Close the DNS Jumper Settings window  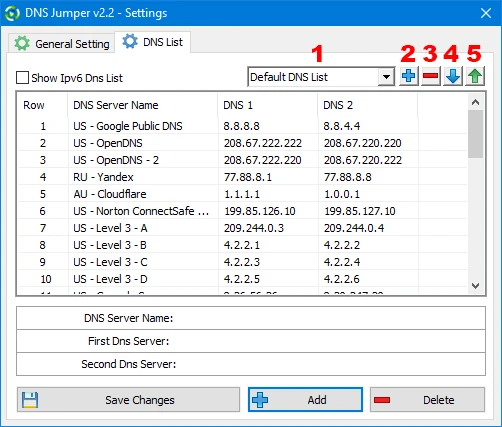486,13
